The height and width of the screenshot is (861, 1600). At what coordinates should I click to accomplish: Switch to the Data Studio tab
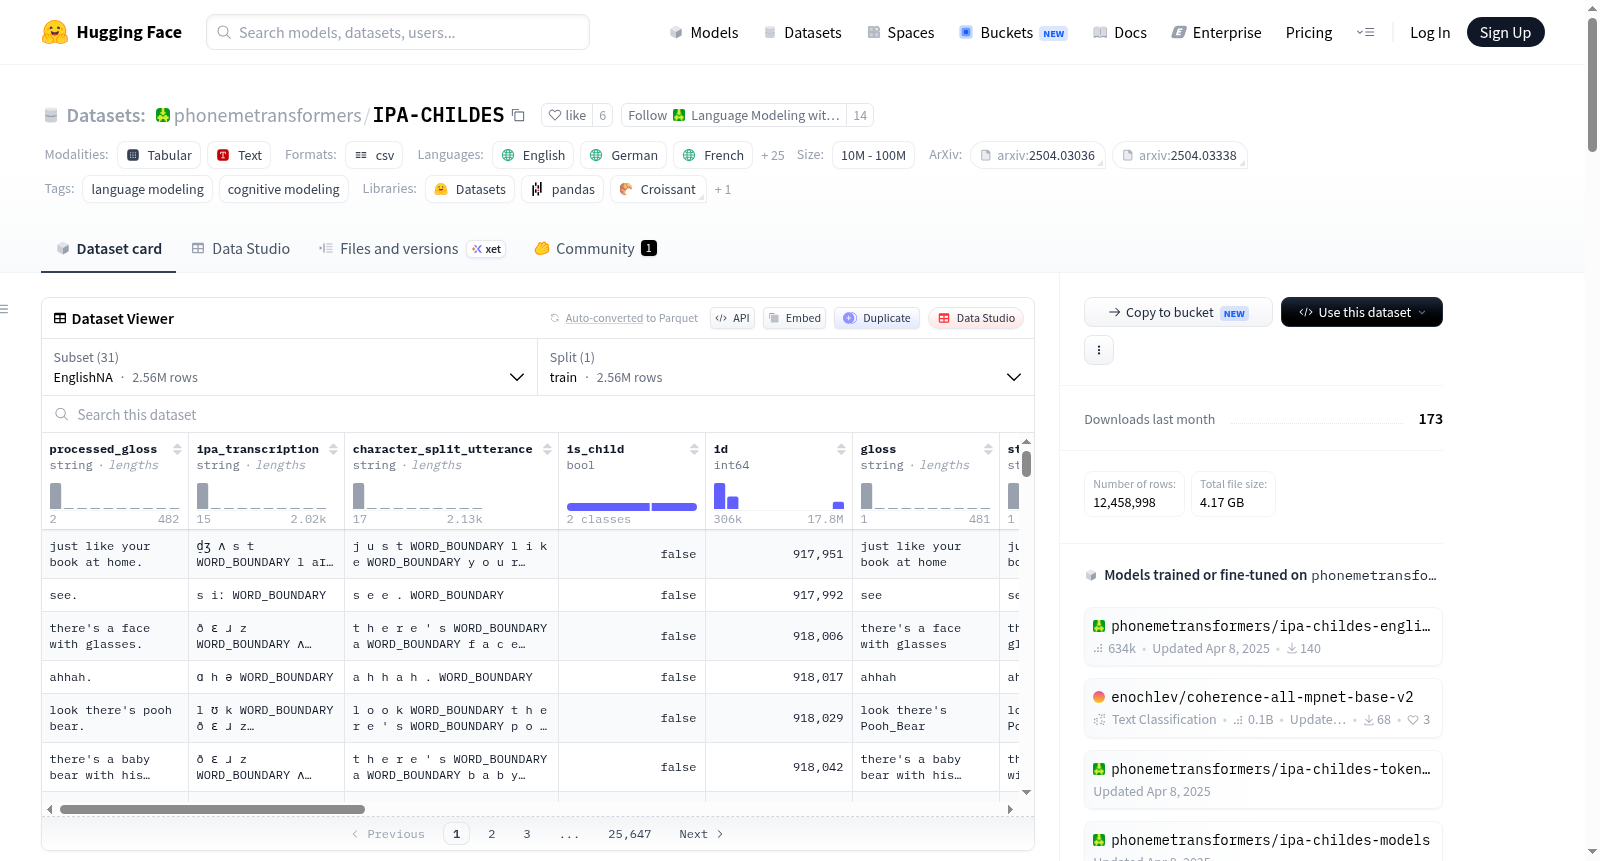click(x=240, y=249)
